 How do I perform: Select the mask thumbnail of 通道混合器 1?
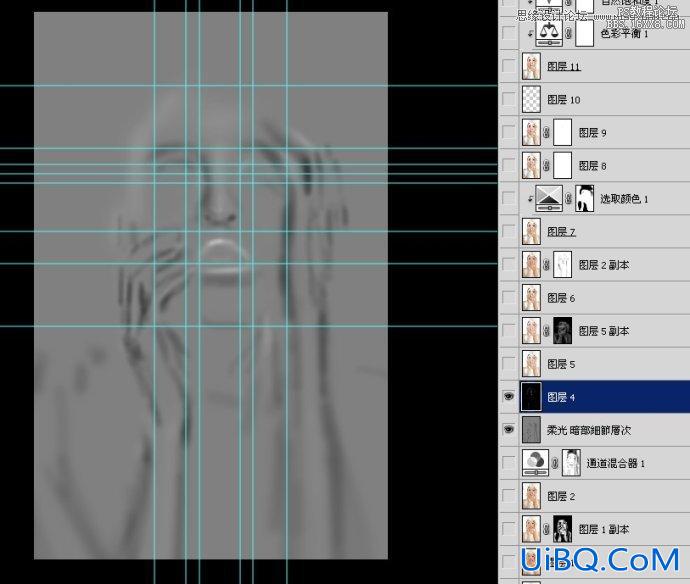(571, 463)
